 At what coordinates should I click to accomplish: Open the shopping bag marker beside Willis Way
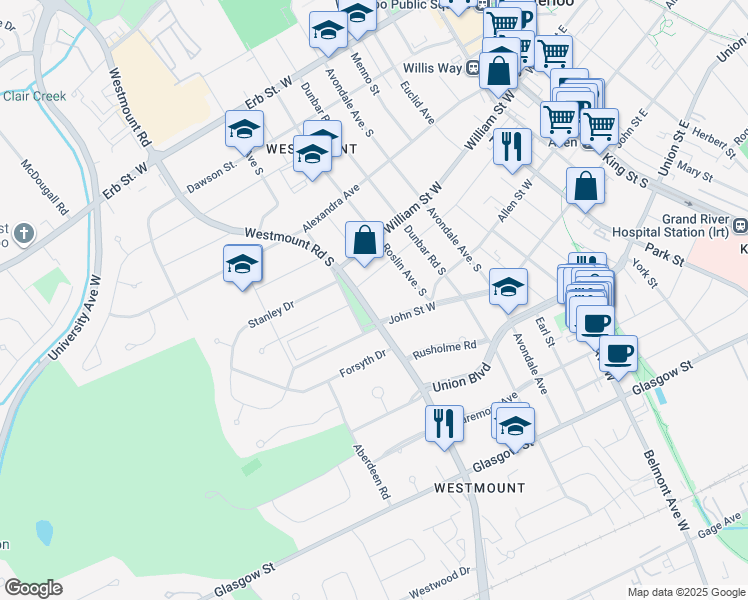(x=498, y=70)
